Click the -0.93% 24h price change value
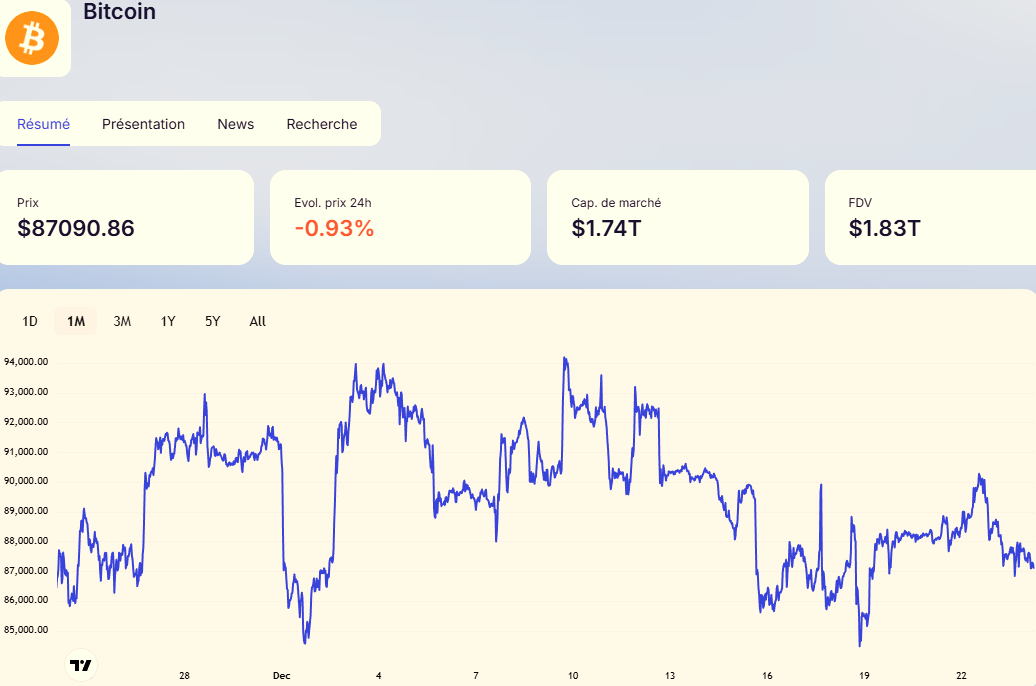Image resolution: width=1036 pixels, height=686 pixels. 334,228
